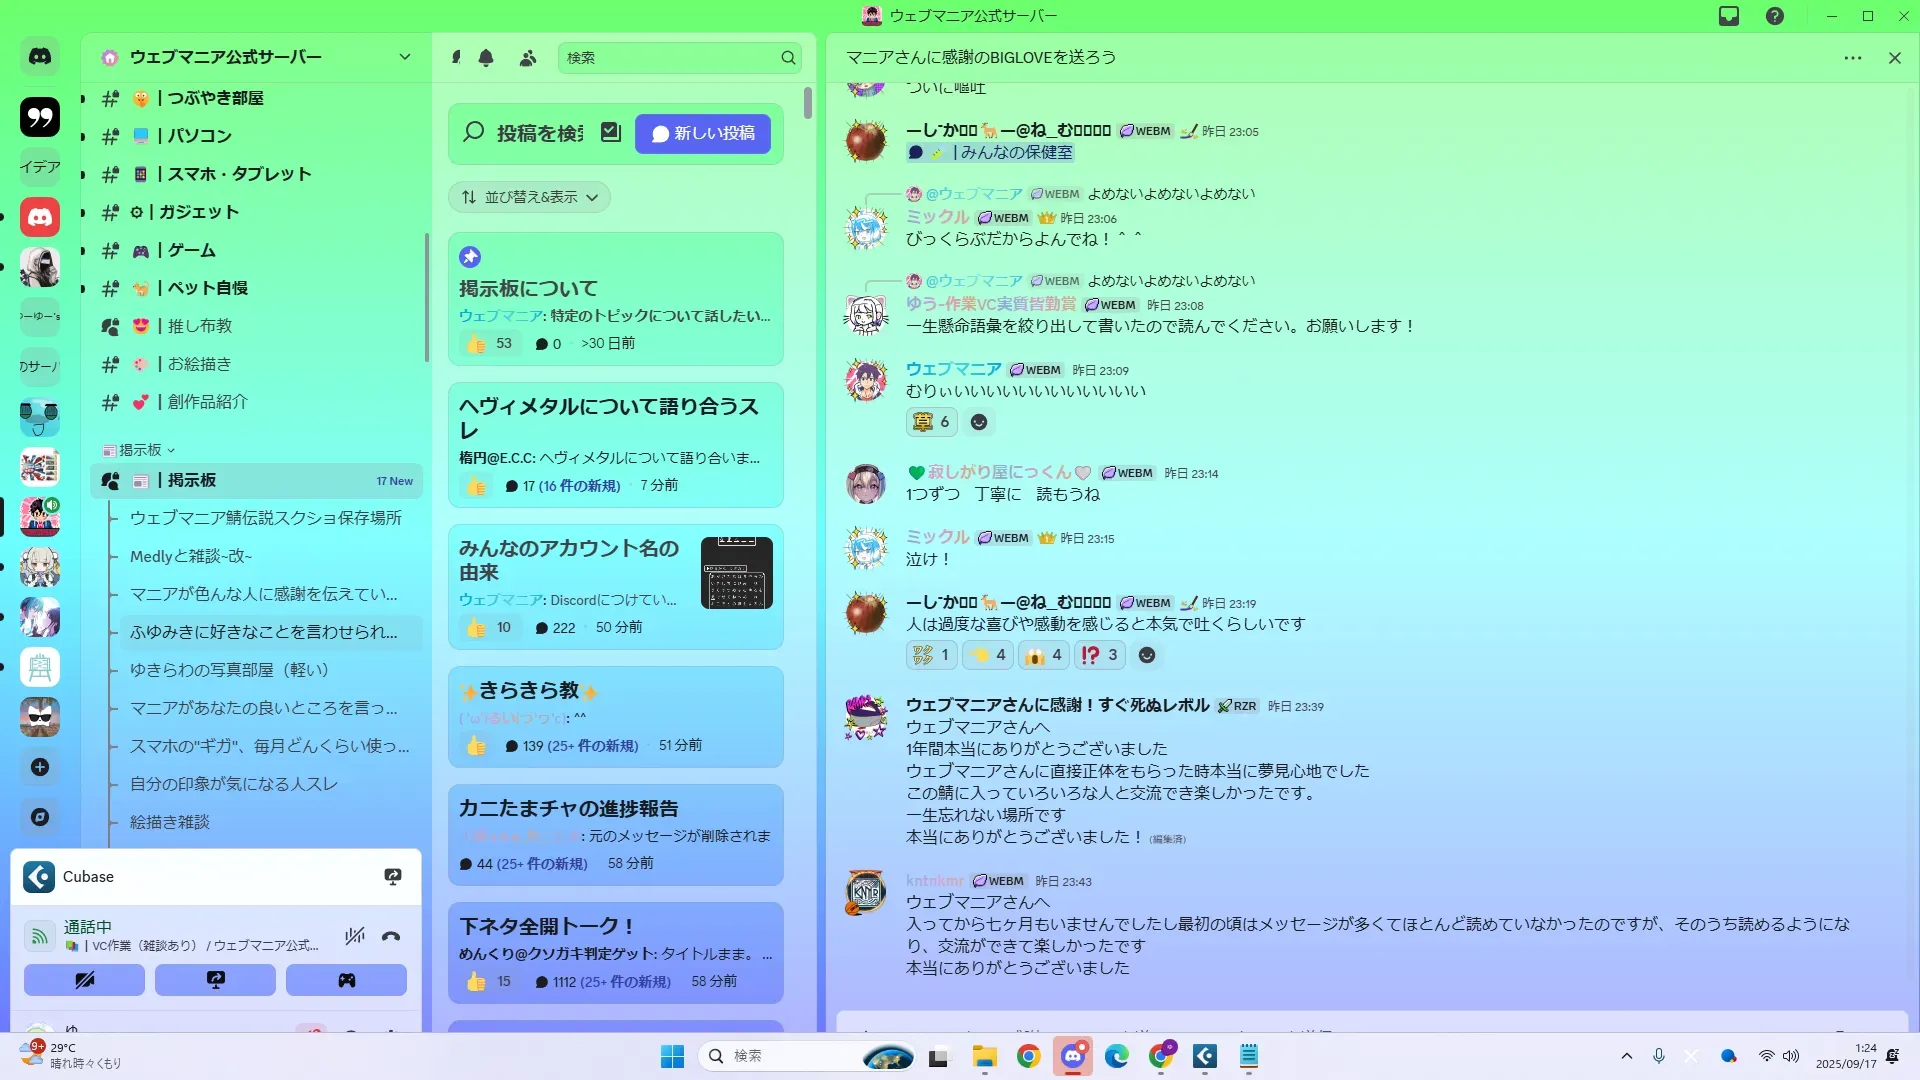
Task: Toggle screen share button in voice panel
Action: [x=215, y=980]
